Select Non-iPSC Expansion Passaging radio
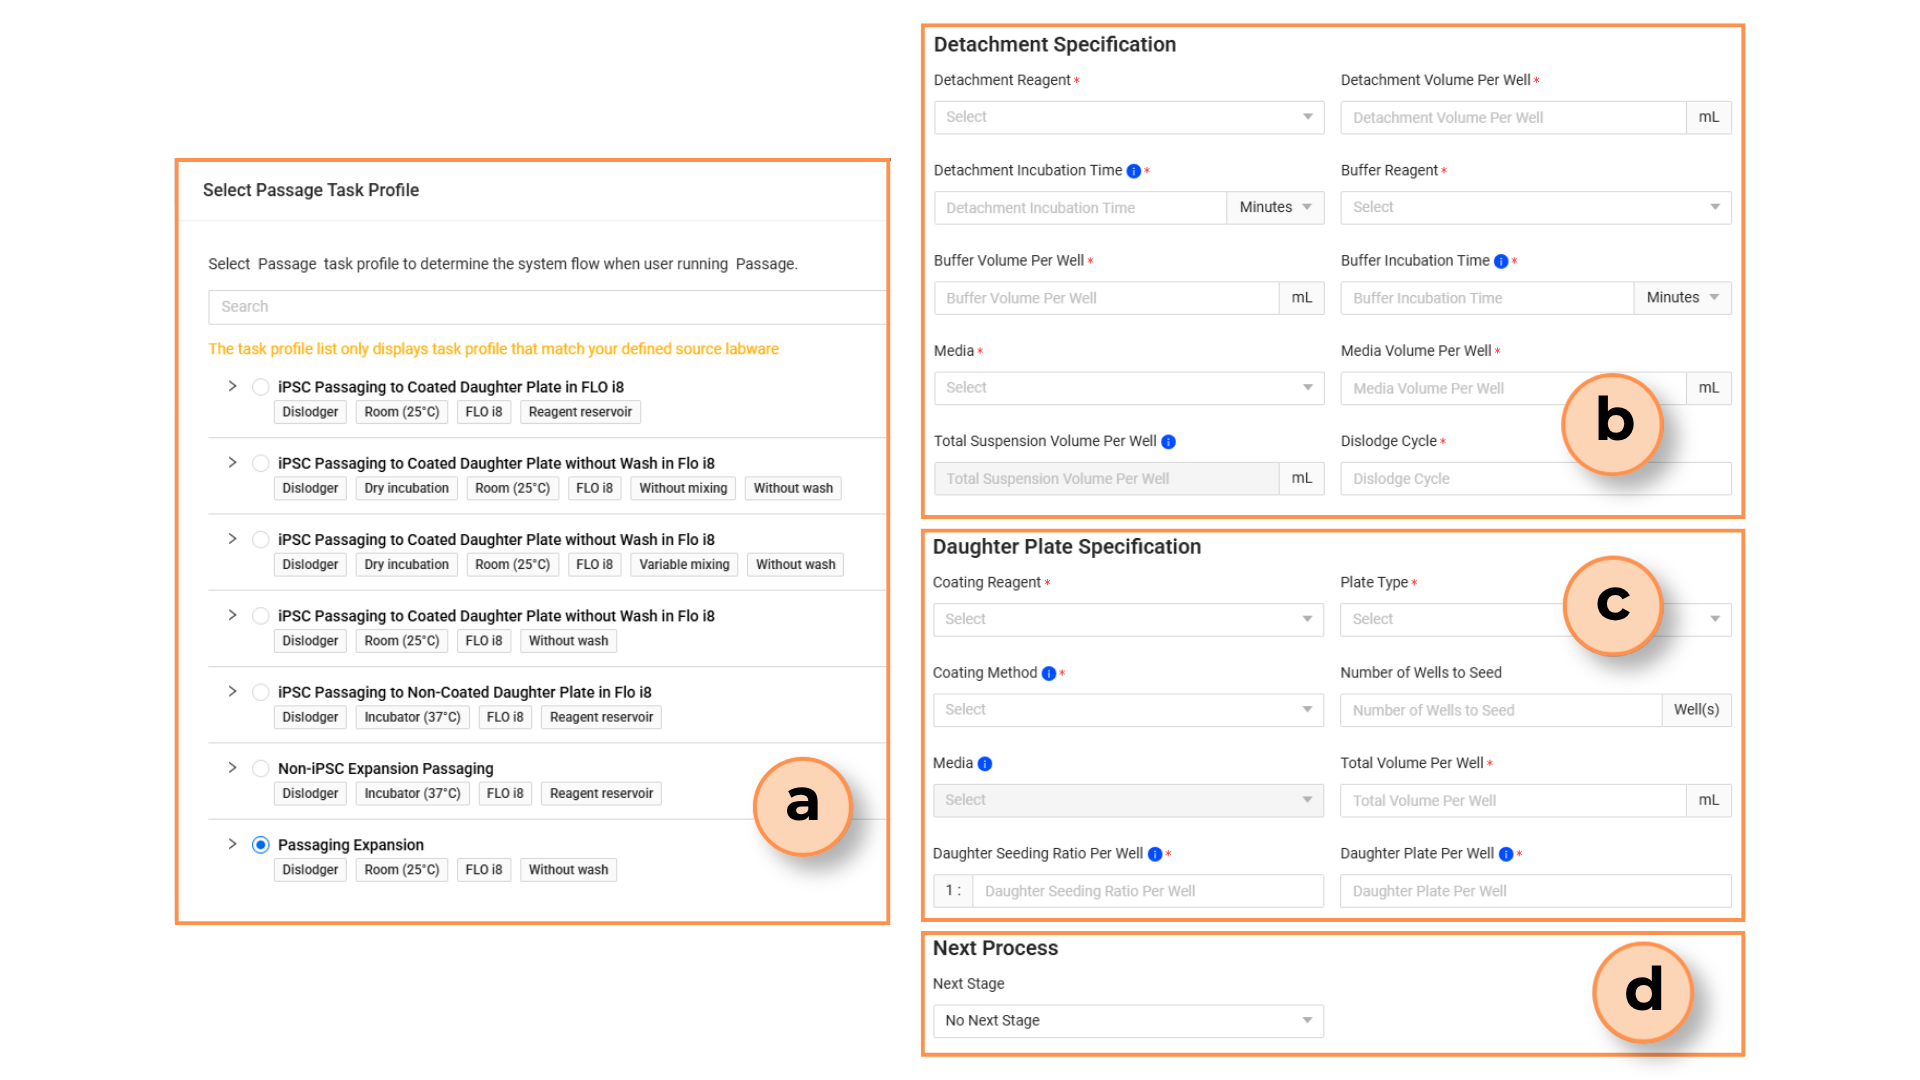The image size is (1920, 1080). pyautogui.click(x=261, y=768)
